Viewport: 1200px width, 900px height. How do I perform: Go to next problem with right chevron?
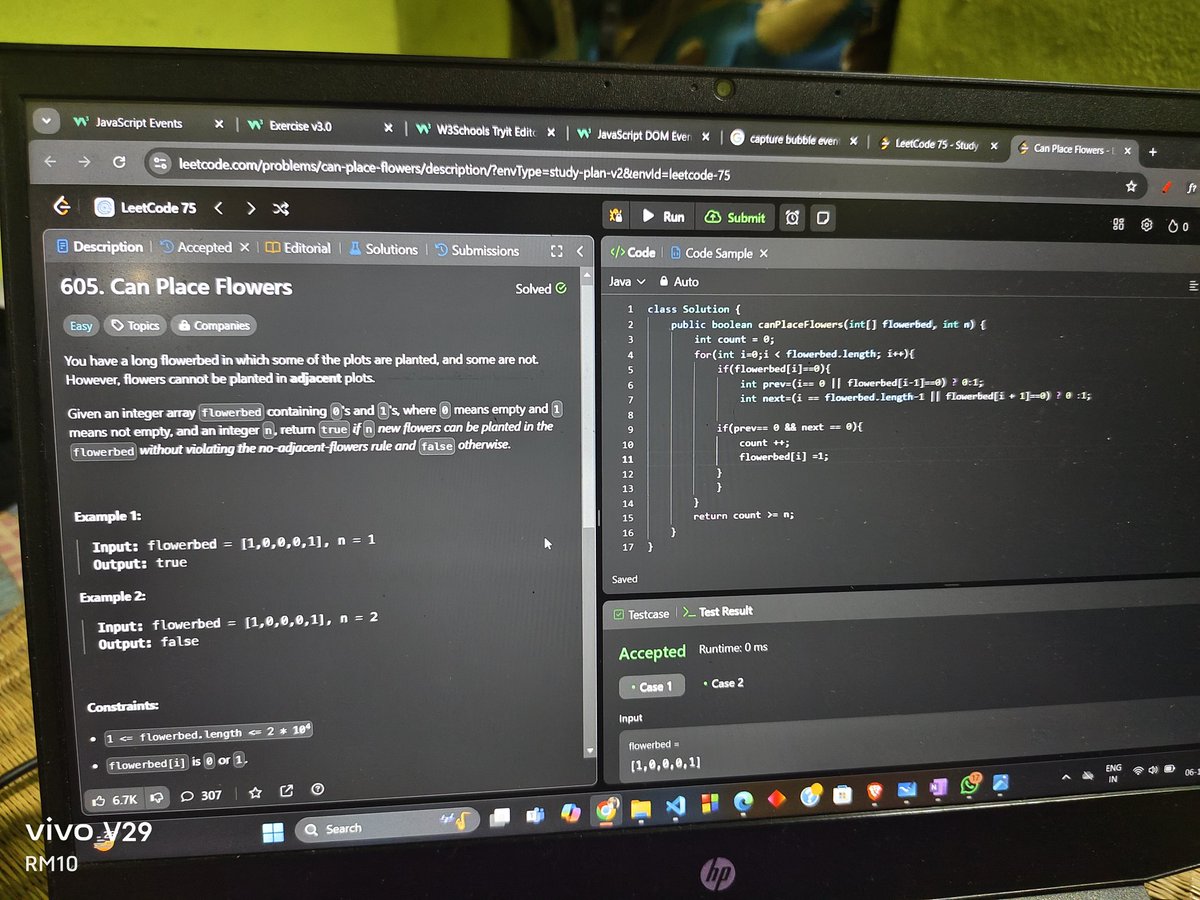[x=250, y=208]
